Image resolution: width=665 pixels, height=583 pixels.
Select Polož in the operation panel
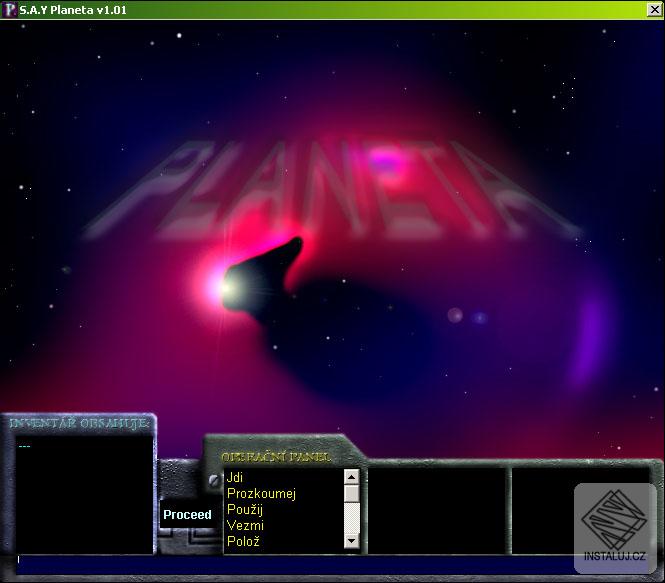(x=243, y=541)
